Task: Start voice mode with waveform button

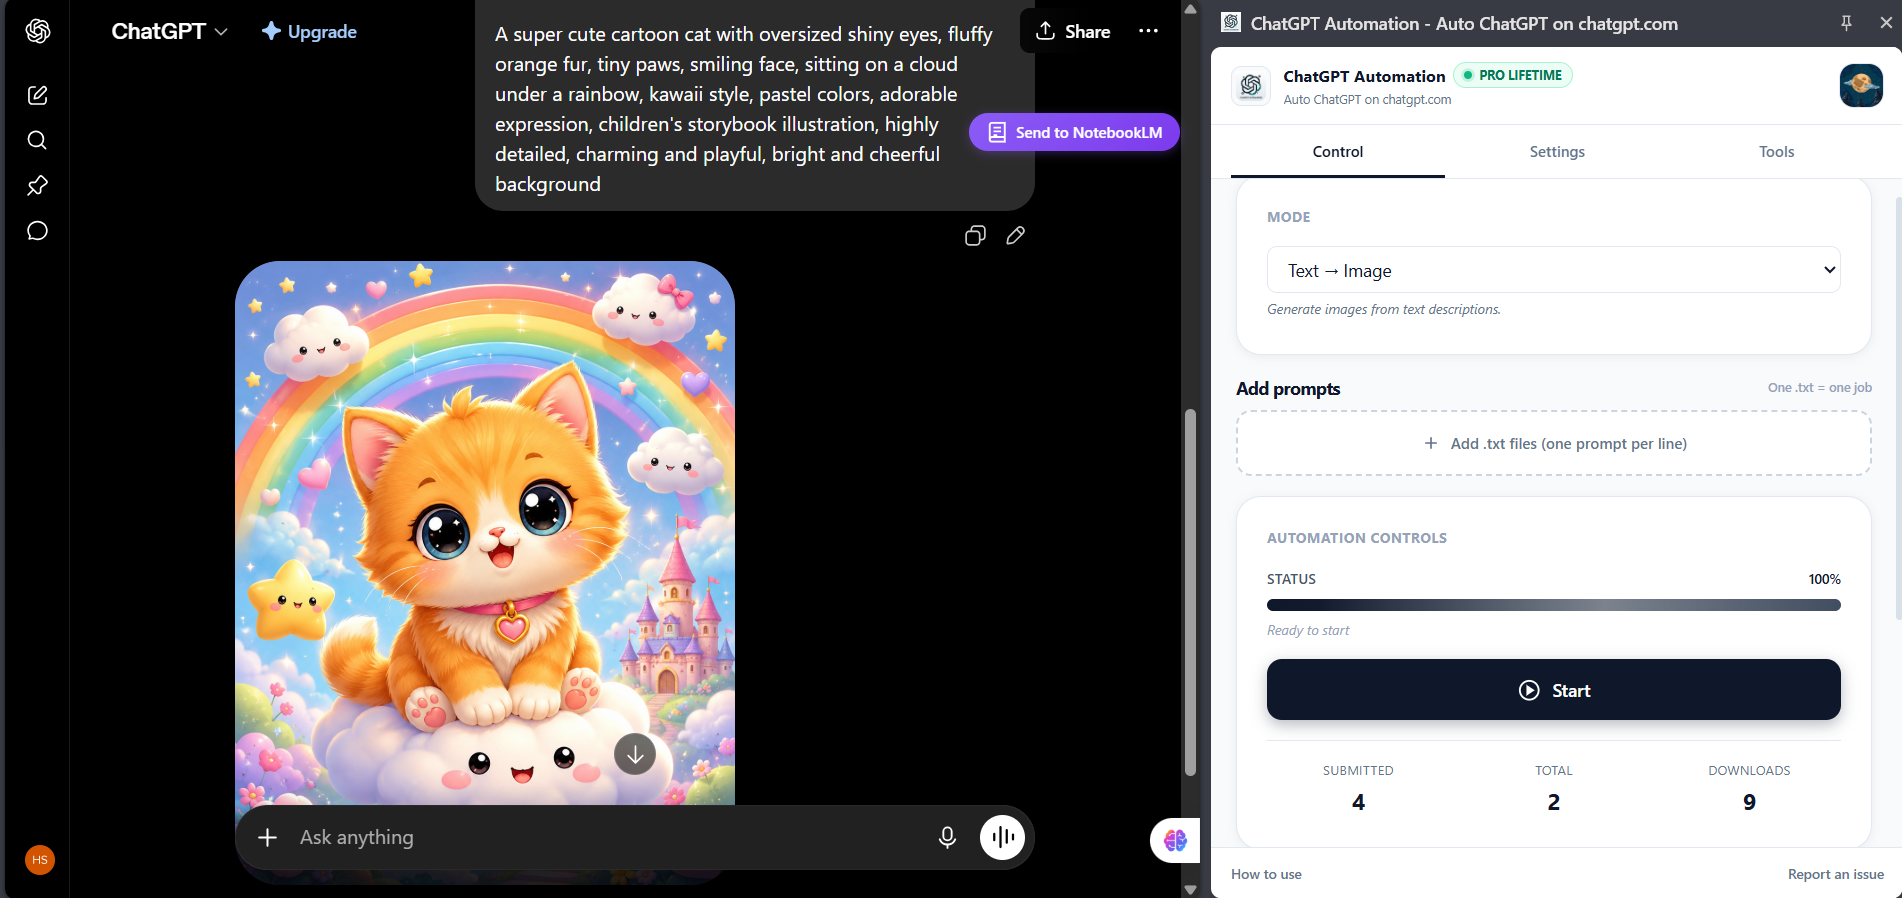Action: coord(1002,837)
